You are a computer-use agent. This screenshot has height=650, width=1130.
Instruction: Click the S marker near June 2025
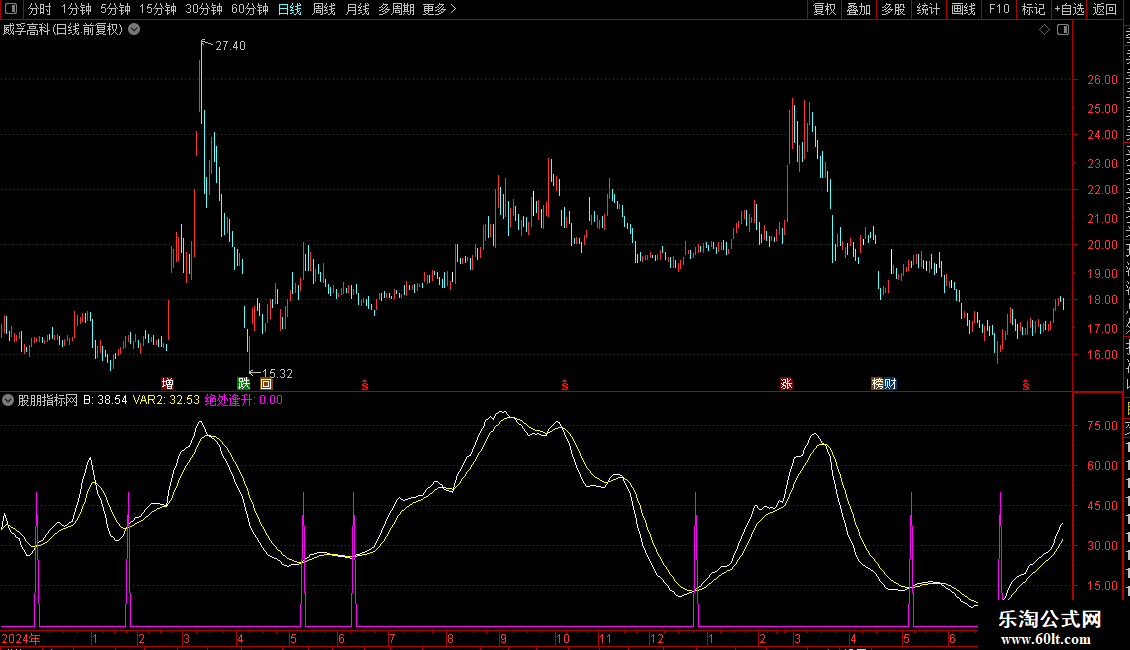pyautogui.click(x=1026, y=386)
